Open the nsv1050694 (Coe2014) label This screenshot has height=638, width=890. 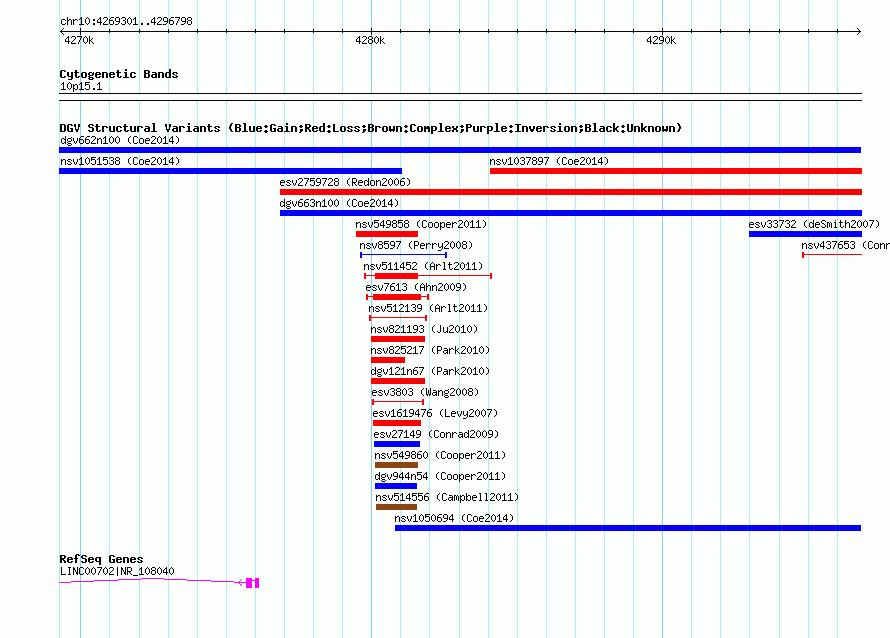point(454,518)
